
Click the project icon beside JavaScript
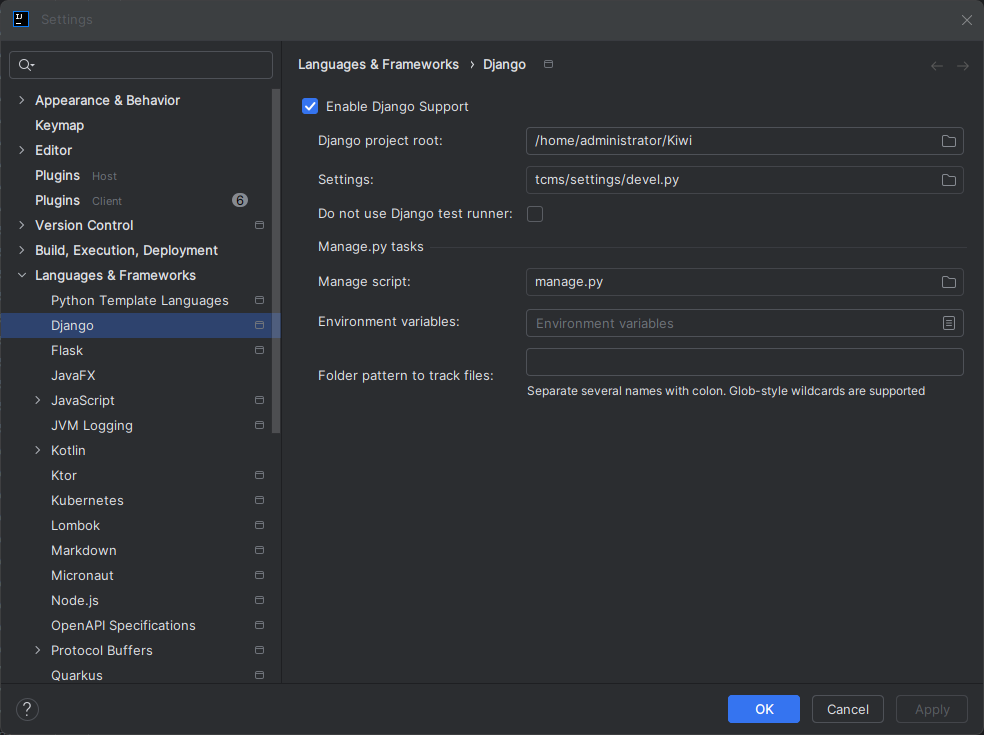point(259,400)
